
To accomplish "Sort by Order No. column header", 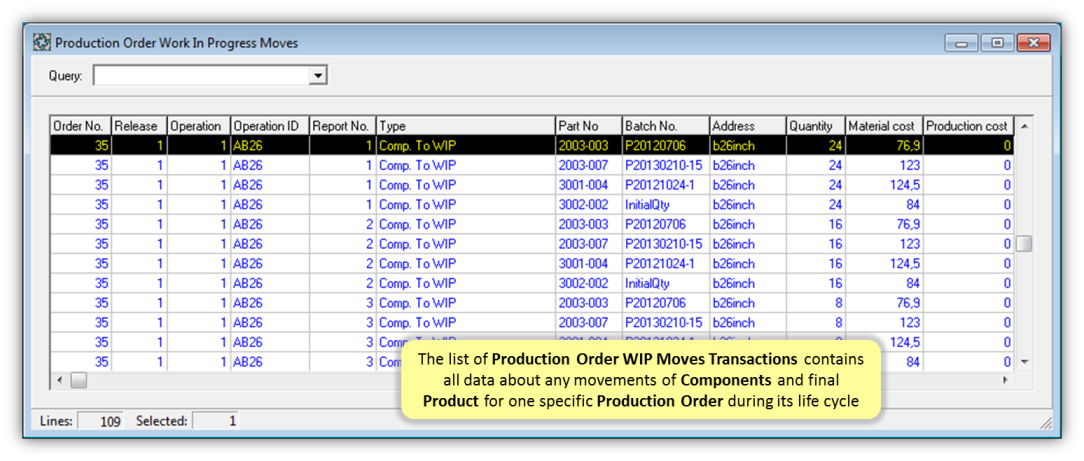I will (x=79, y=126).
